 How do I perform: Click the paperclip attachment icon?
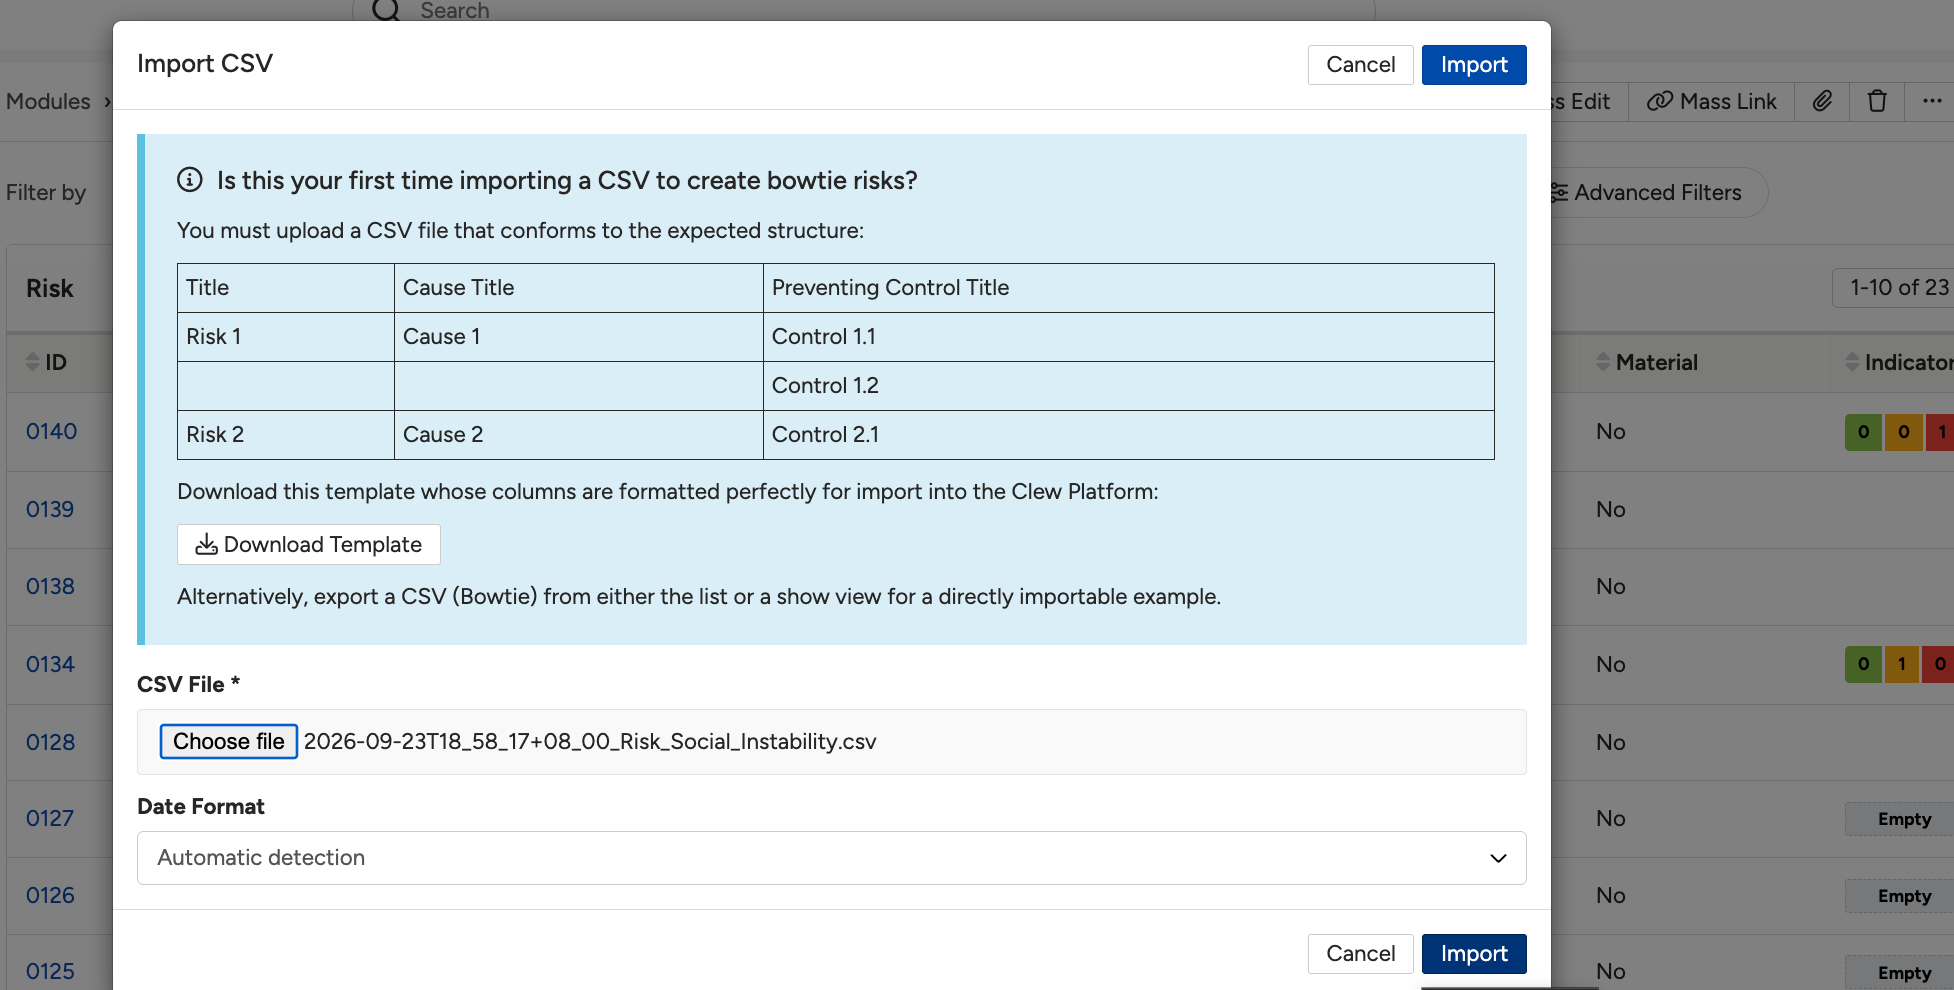coord(1822,101)
